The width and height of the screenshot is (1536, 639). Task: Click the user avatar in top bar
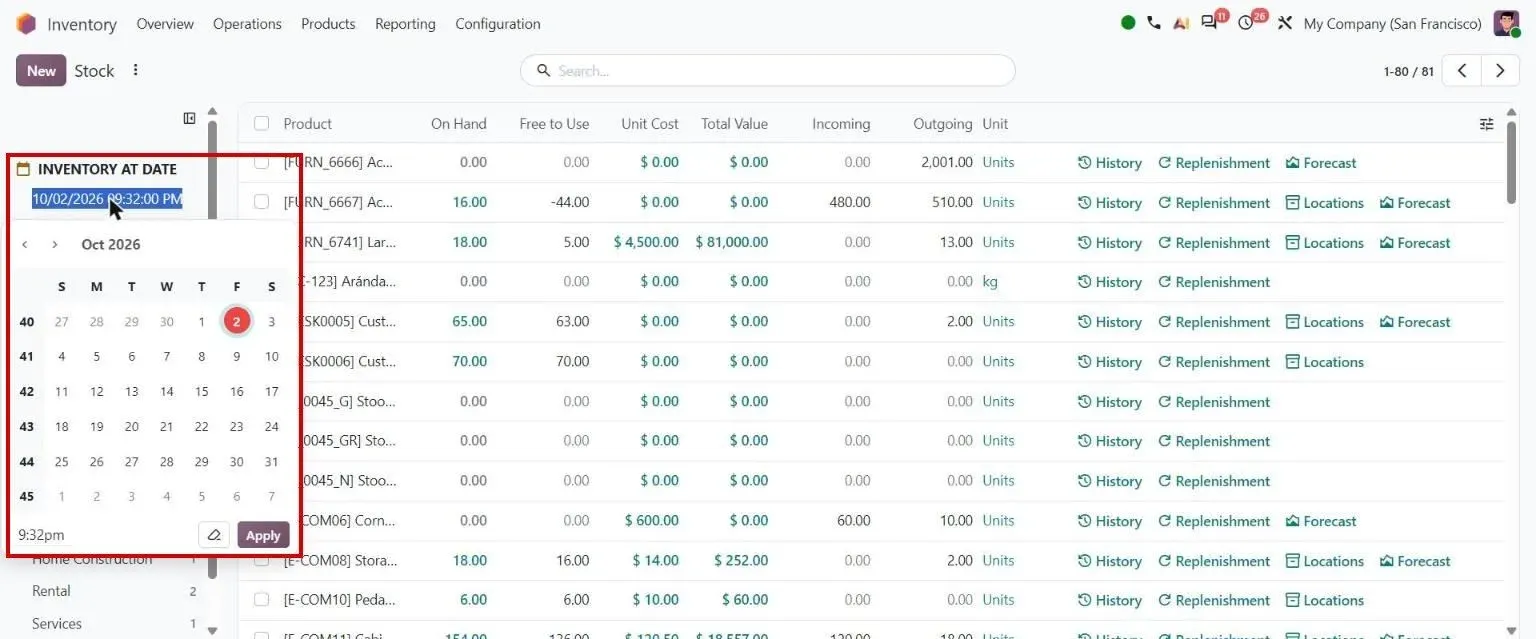(x=1506, y=23)
